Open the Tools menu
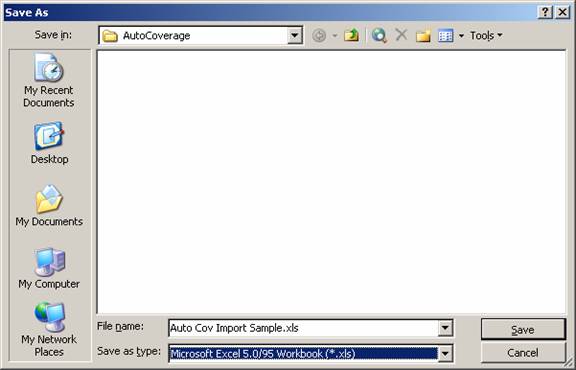 click(x=486, y=36)
